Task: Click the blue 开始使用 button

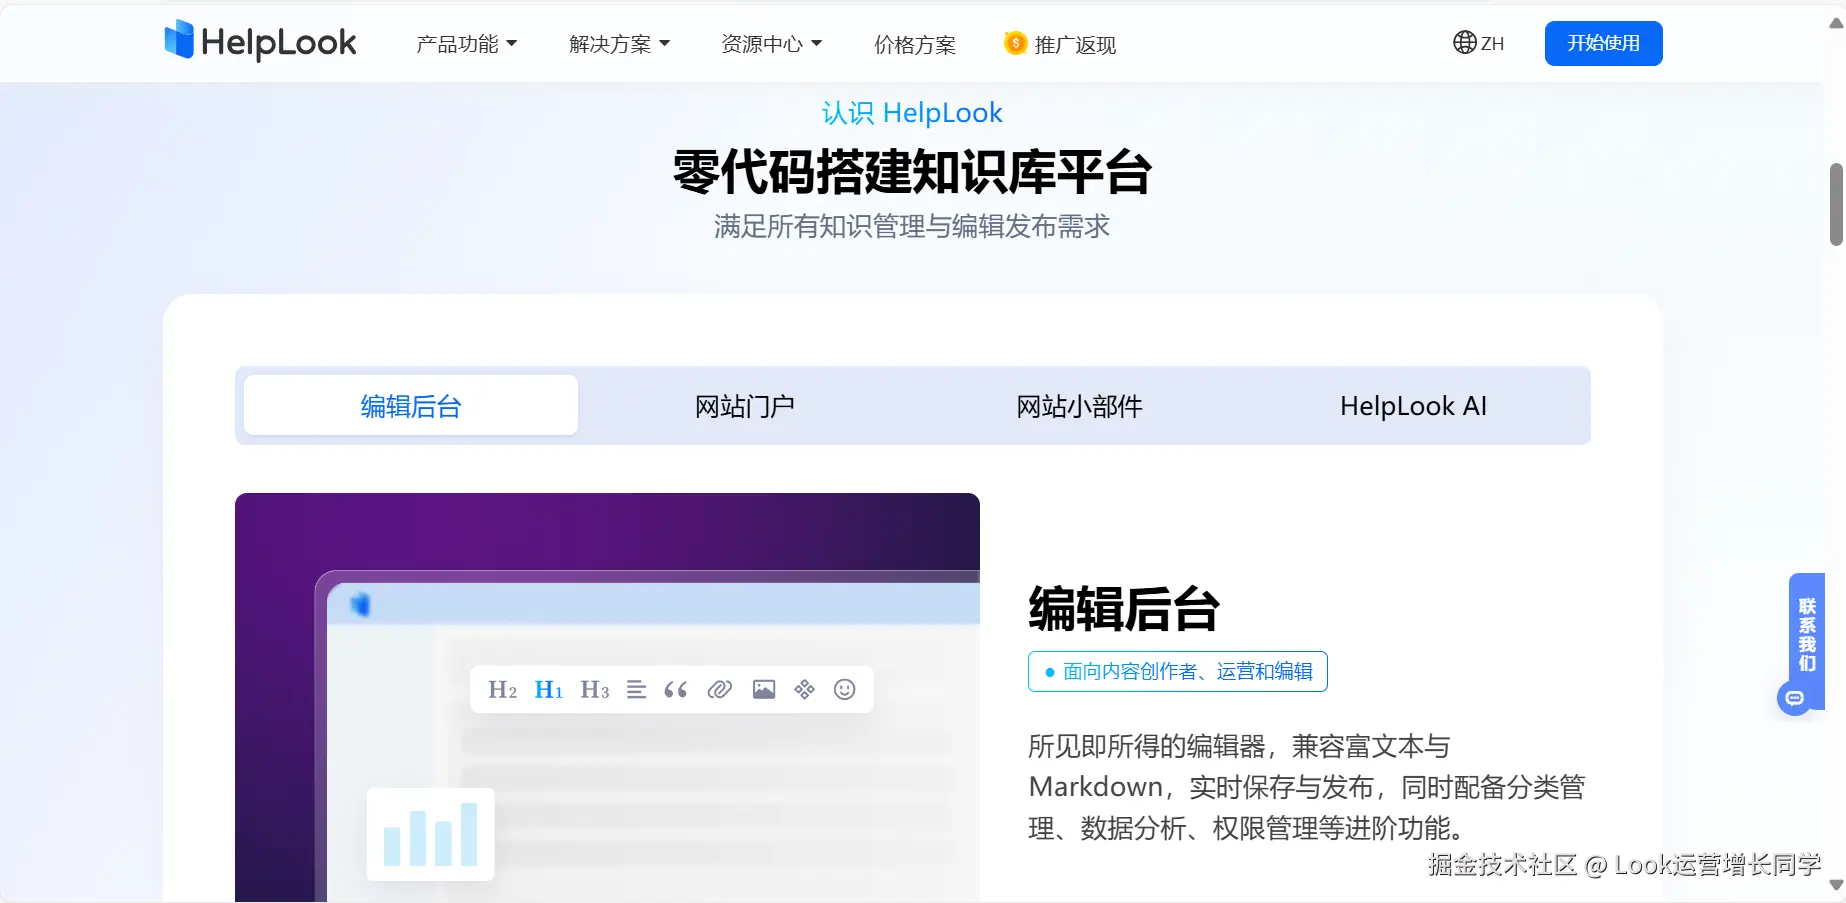Action: click(1603, 43)
